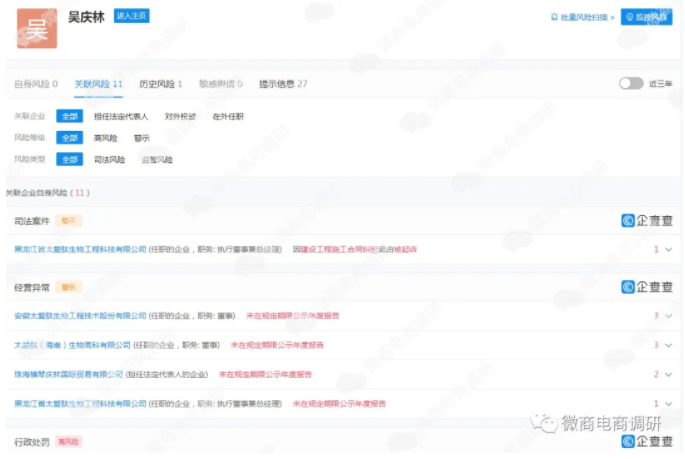
Task: Click the 司法案件 section heading
Action: point(32,221)
